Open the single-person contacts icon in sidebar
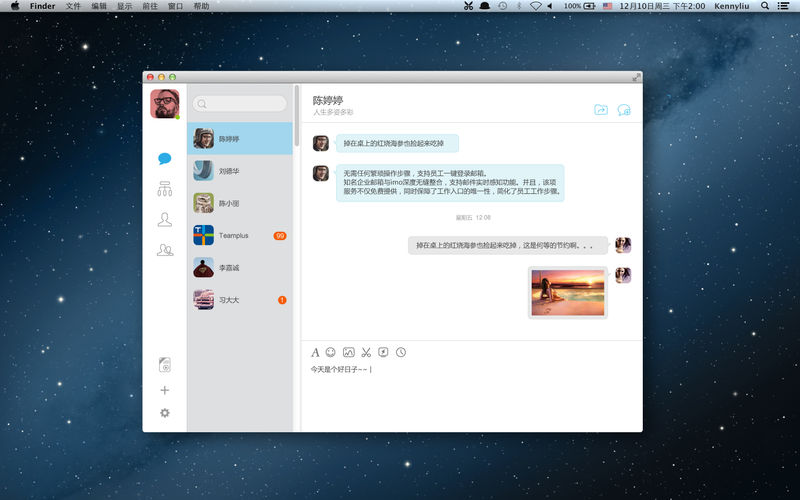The width and height of the screenshot is (800, 500). [x=164, y=220]
